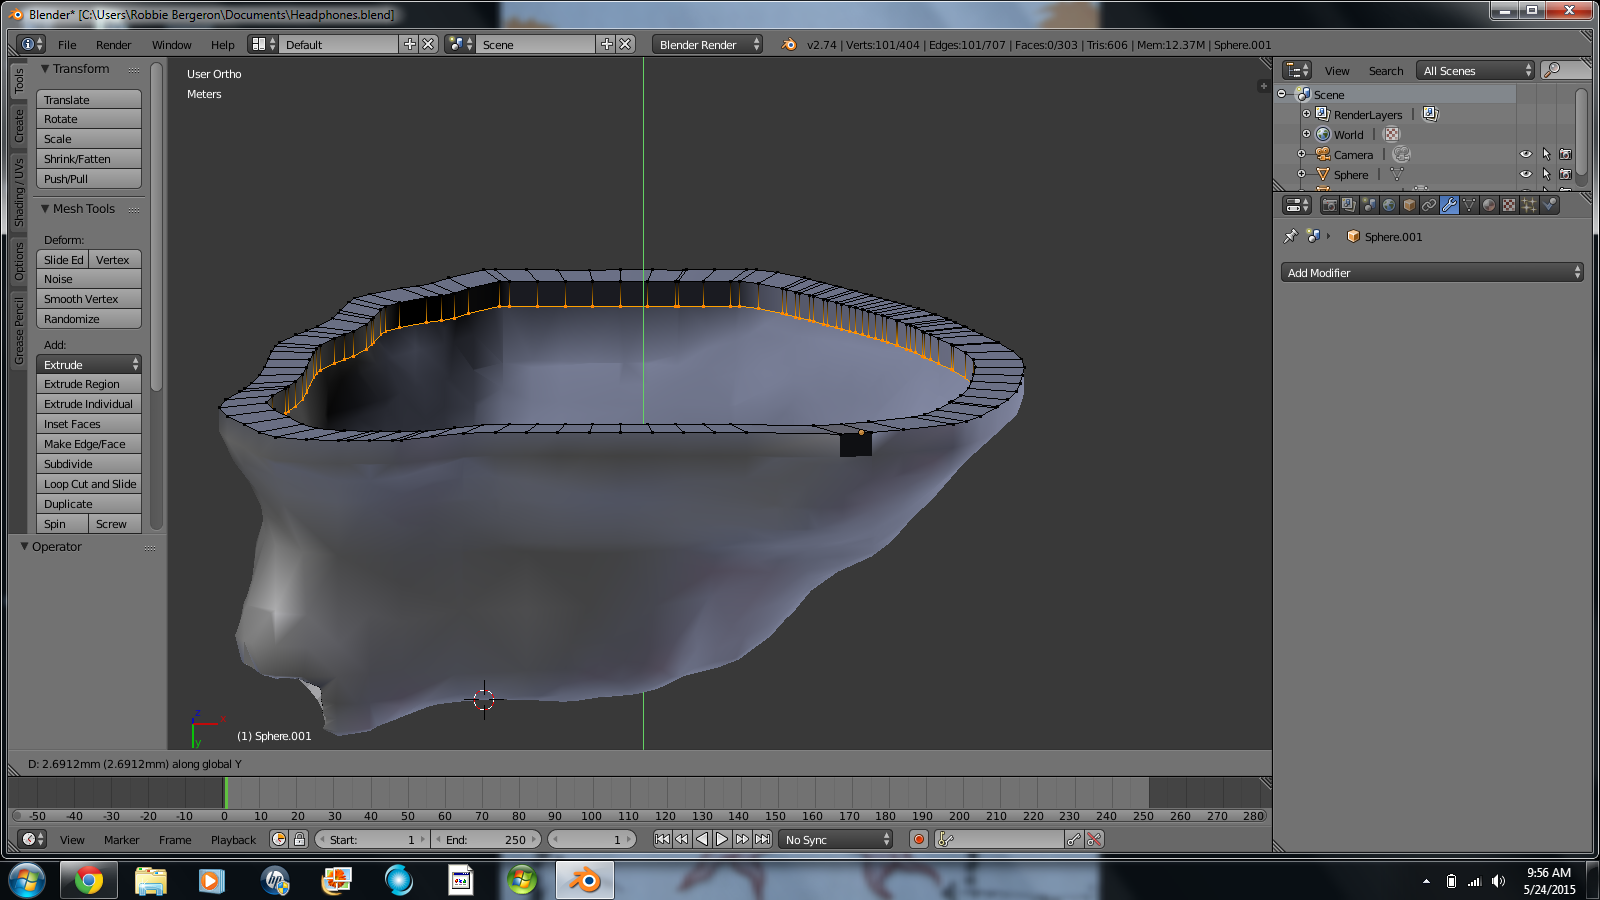The height and width of the screenshot is (900, 1600).
Task: Expand the World tree node
Action: [x=1306, y=134]
